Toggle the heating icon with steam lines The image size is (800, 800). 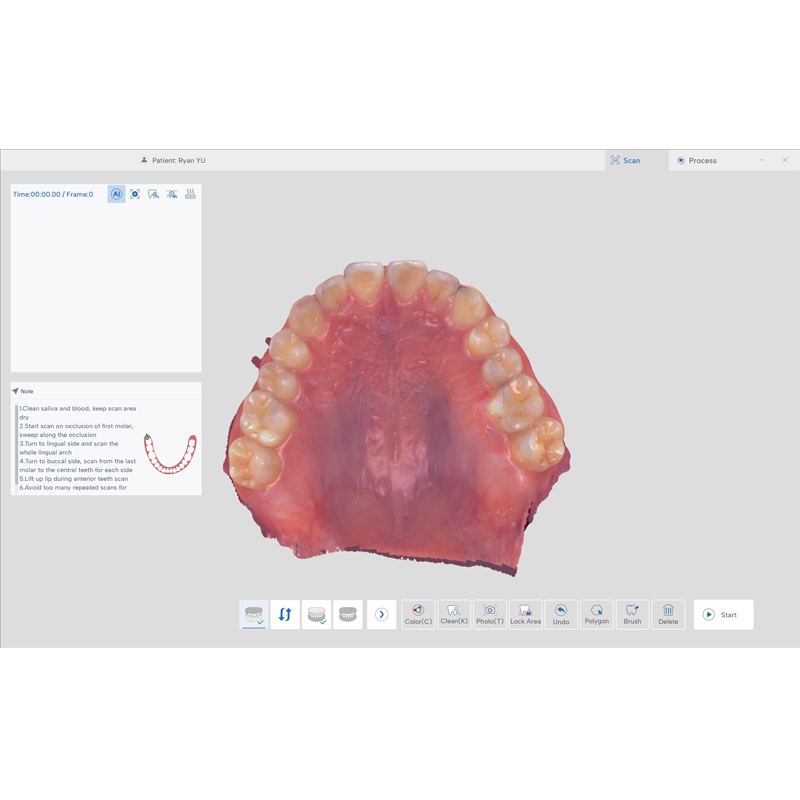(x=190, y=194)
